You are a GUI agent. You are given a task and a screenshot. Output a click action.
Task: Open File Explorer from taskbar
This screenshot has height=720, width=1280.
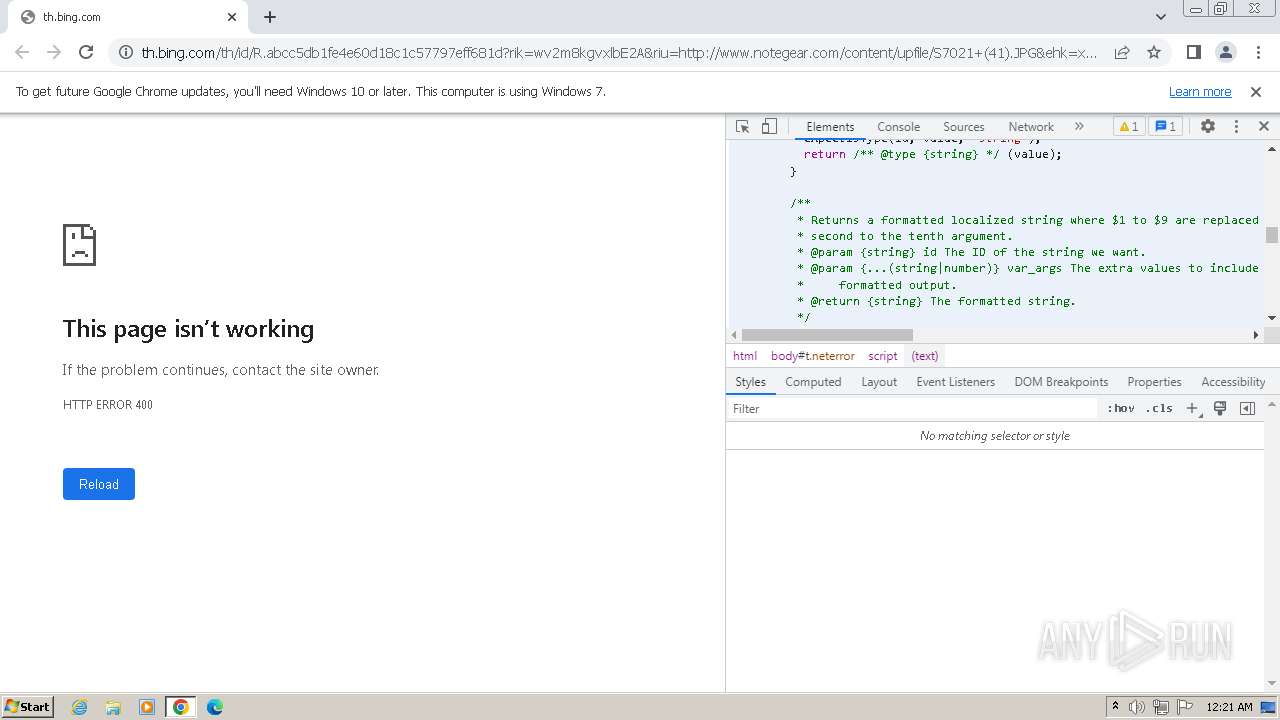point(113,707)
